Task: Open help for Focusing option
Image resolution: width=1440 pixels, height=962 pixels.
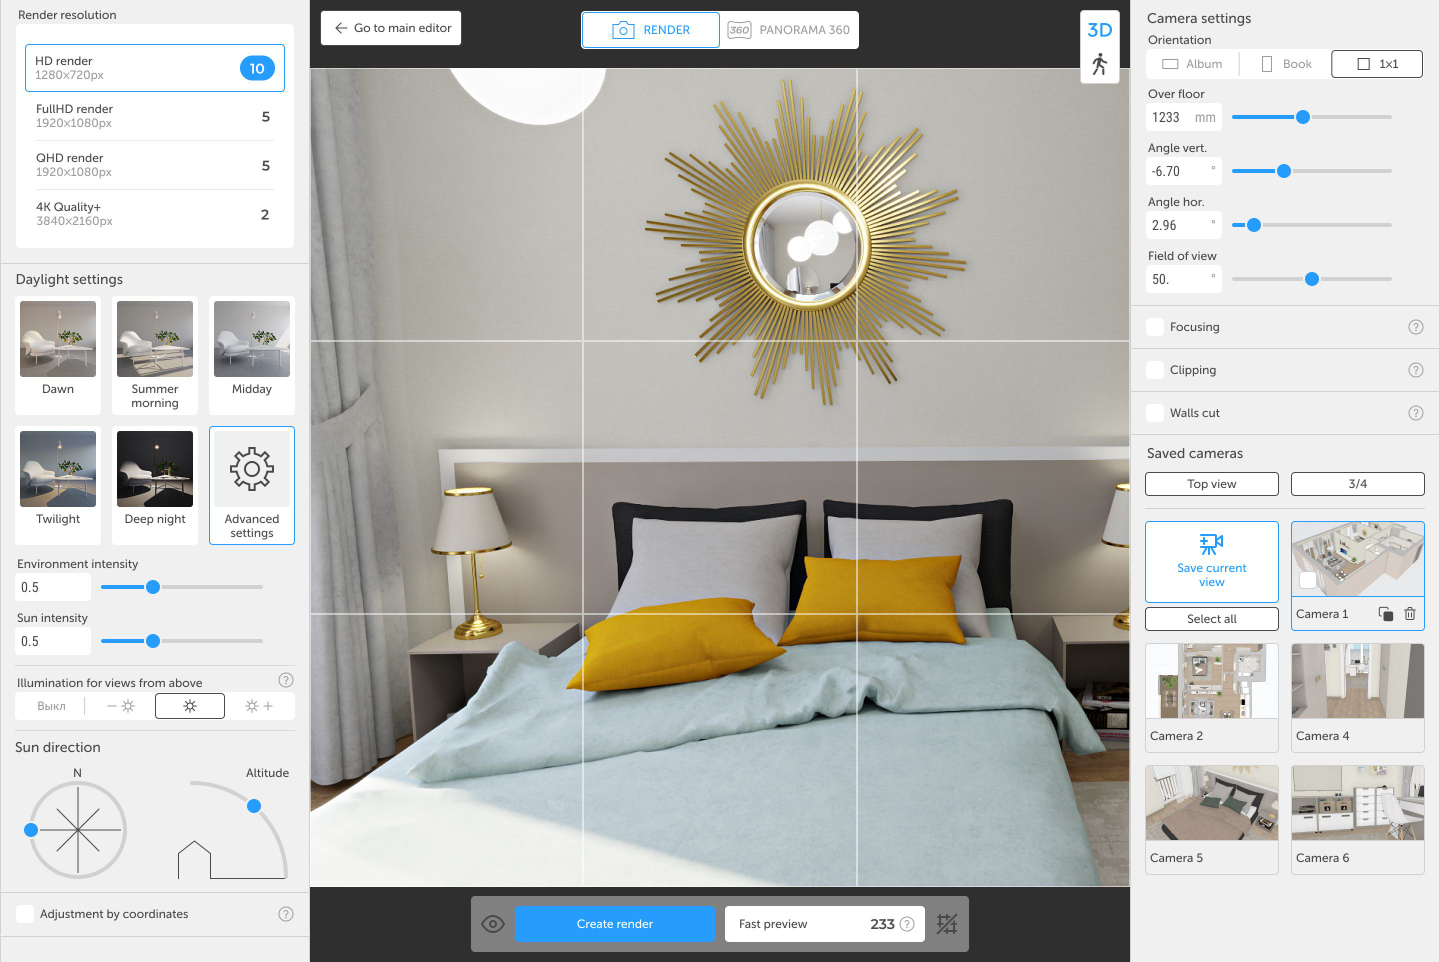Action: coord(1415,327)
